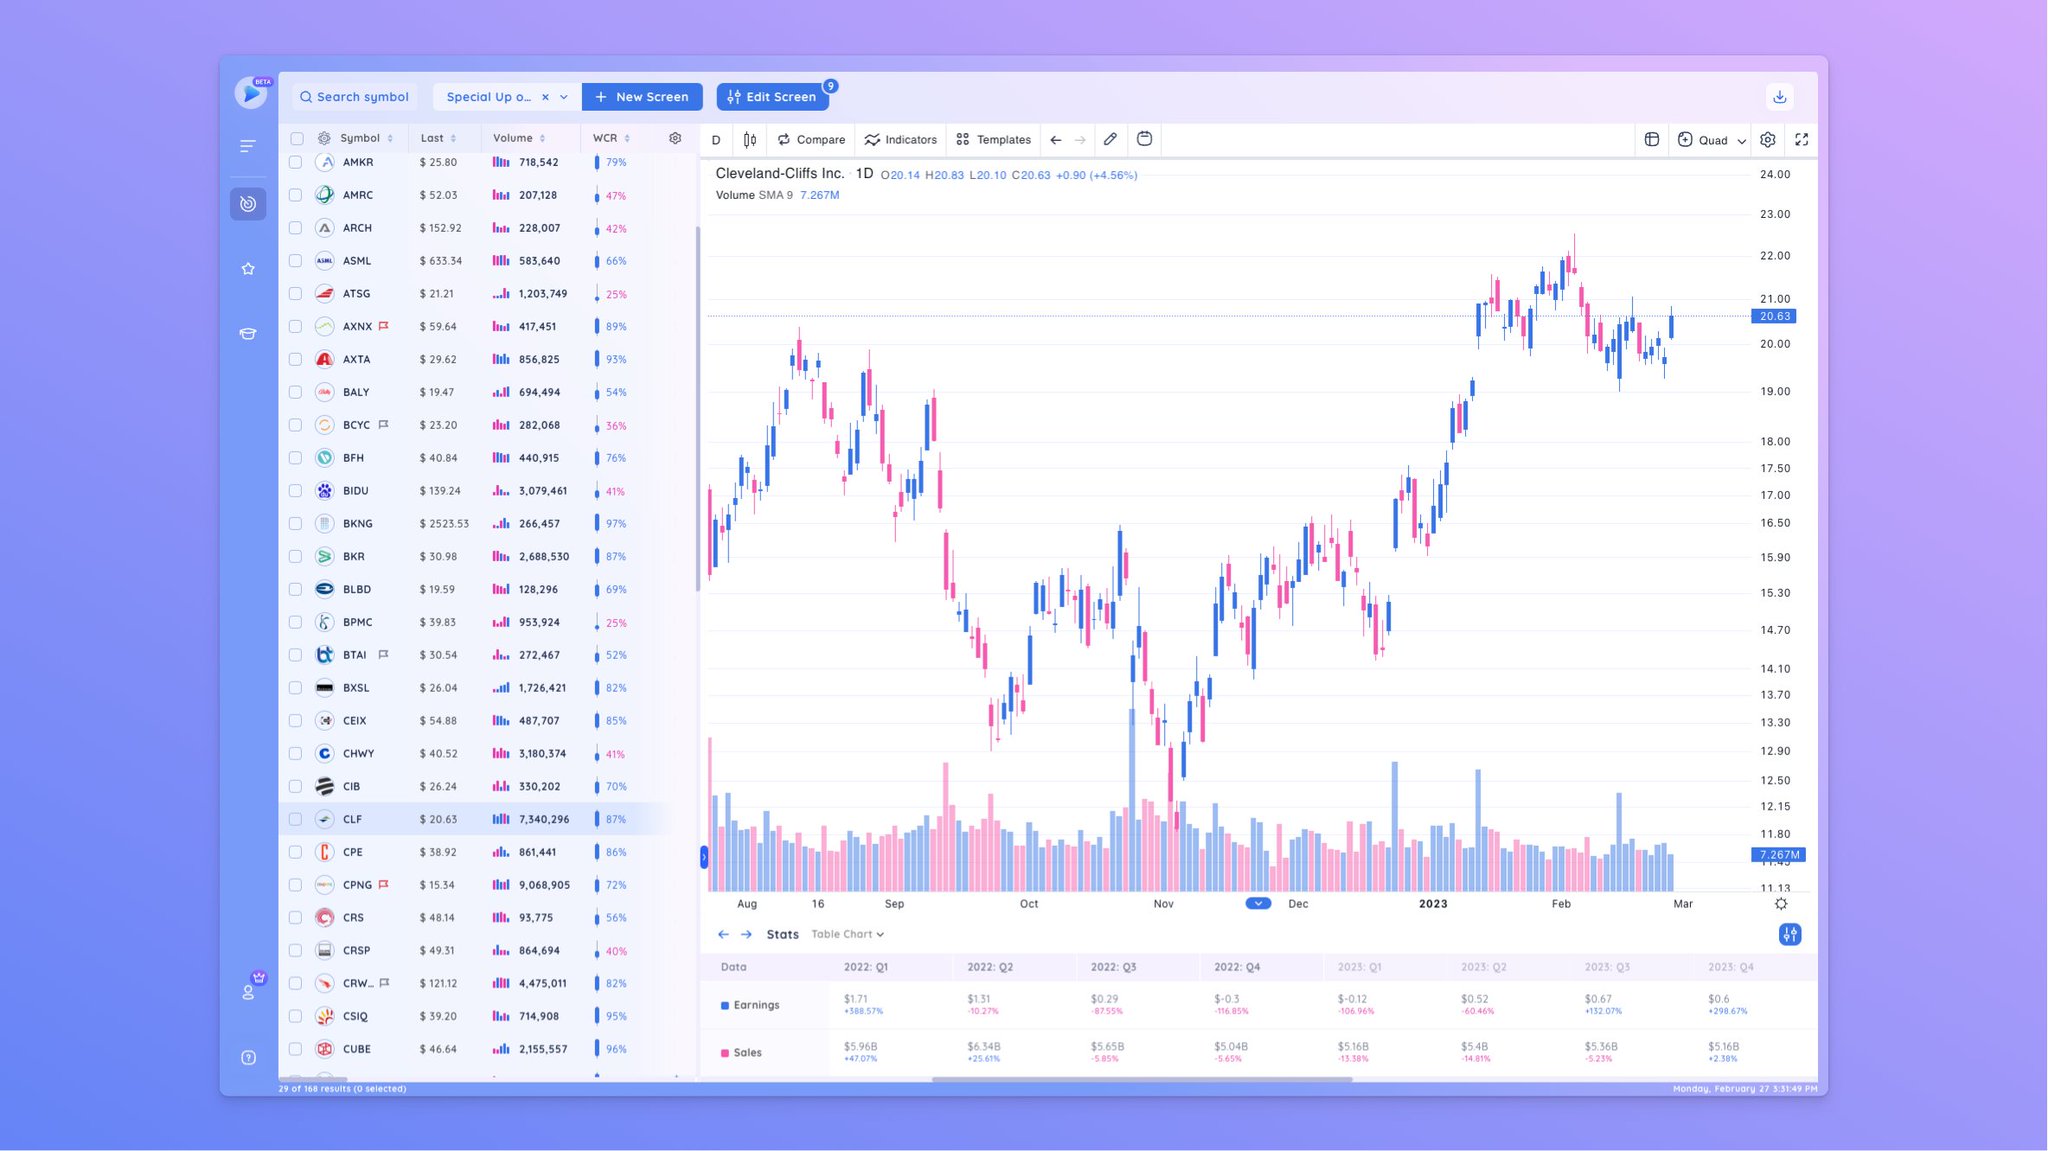Expand the Special Up screen dropdown
2048x1151 pixels.
coord(564,97)
